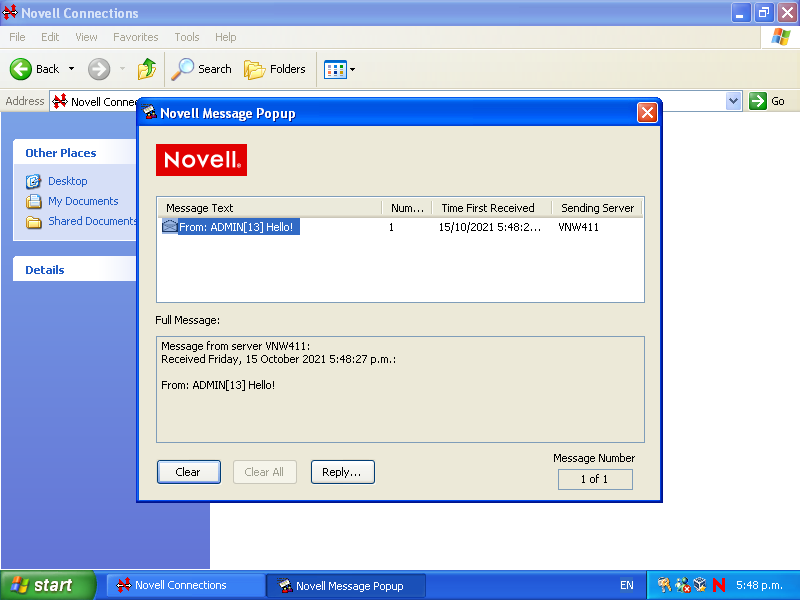Click the green Back arrow icon
The height and width of the screenshot is (600, 800).
pos(21,69)
